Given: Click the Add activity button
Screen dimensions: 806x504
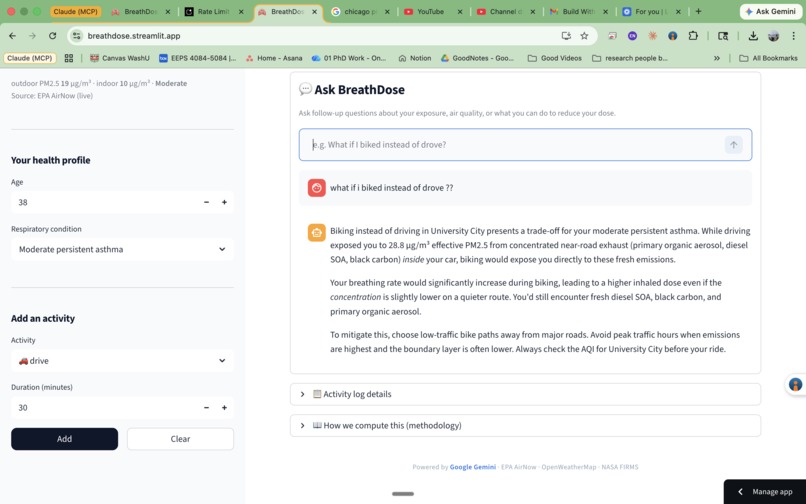Looking at the screenshot, I should coord(64,439).
